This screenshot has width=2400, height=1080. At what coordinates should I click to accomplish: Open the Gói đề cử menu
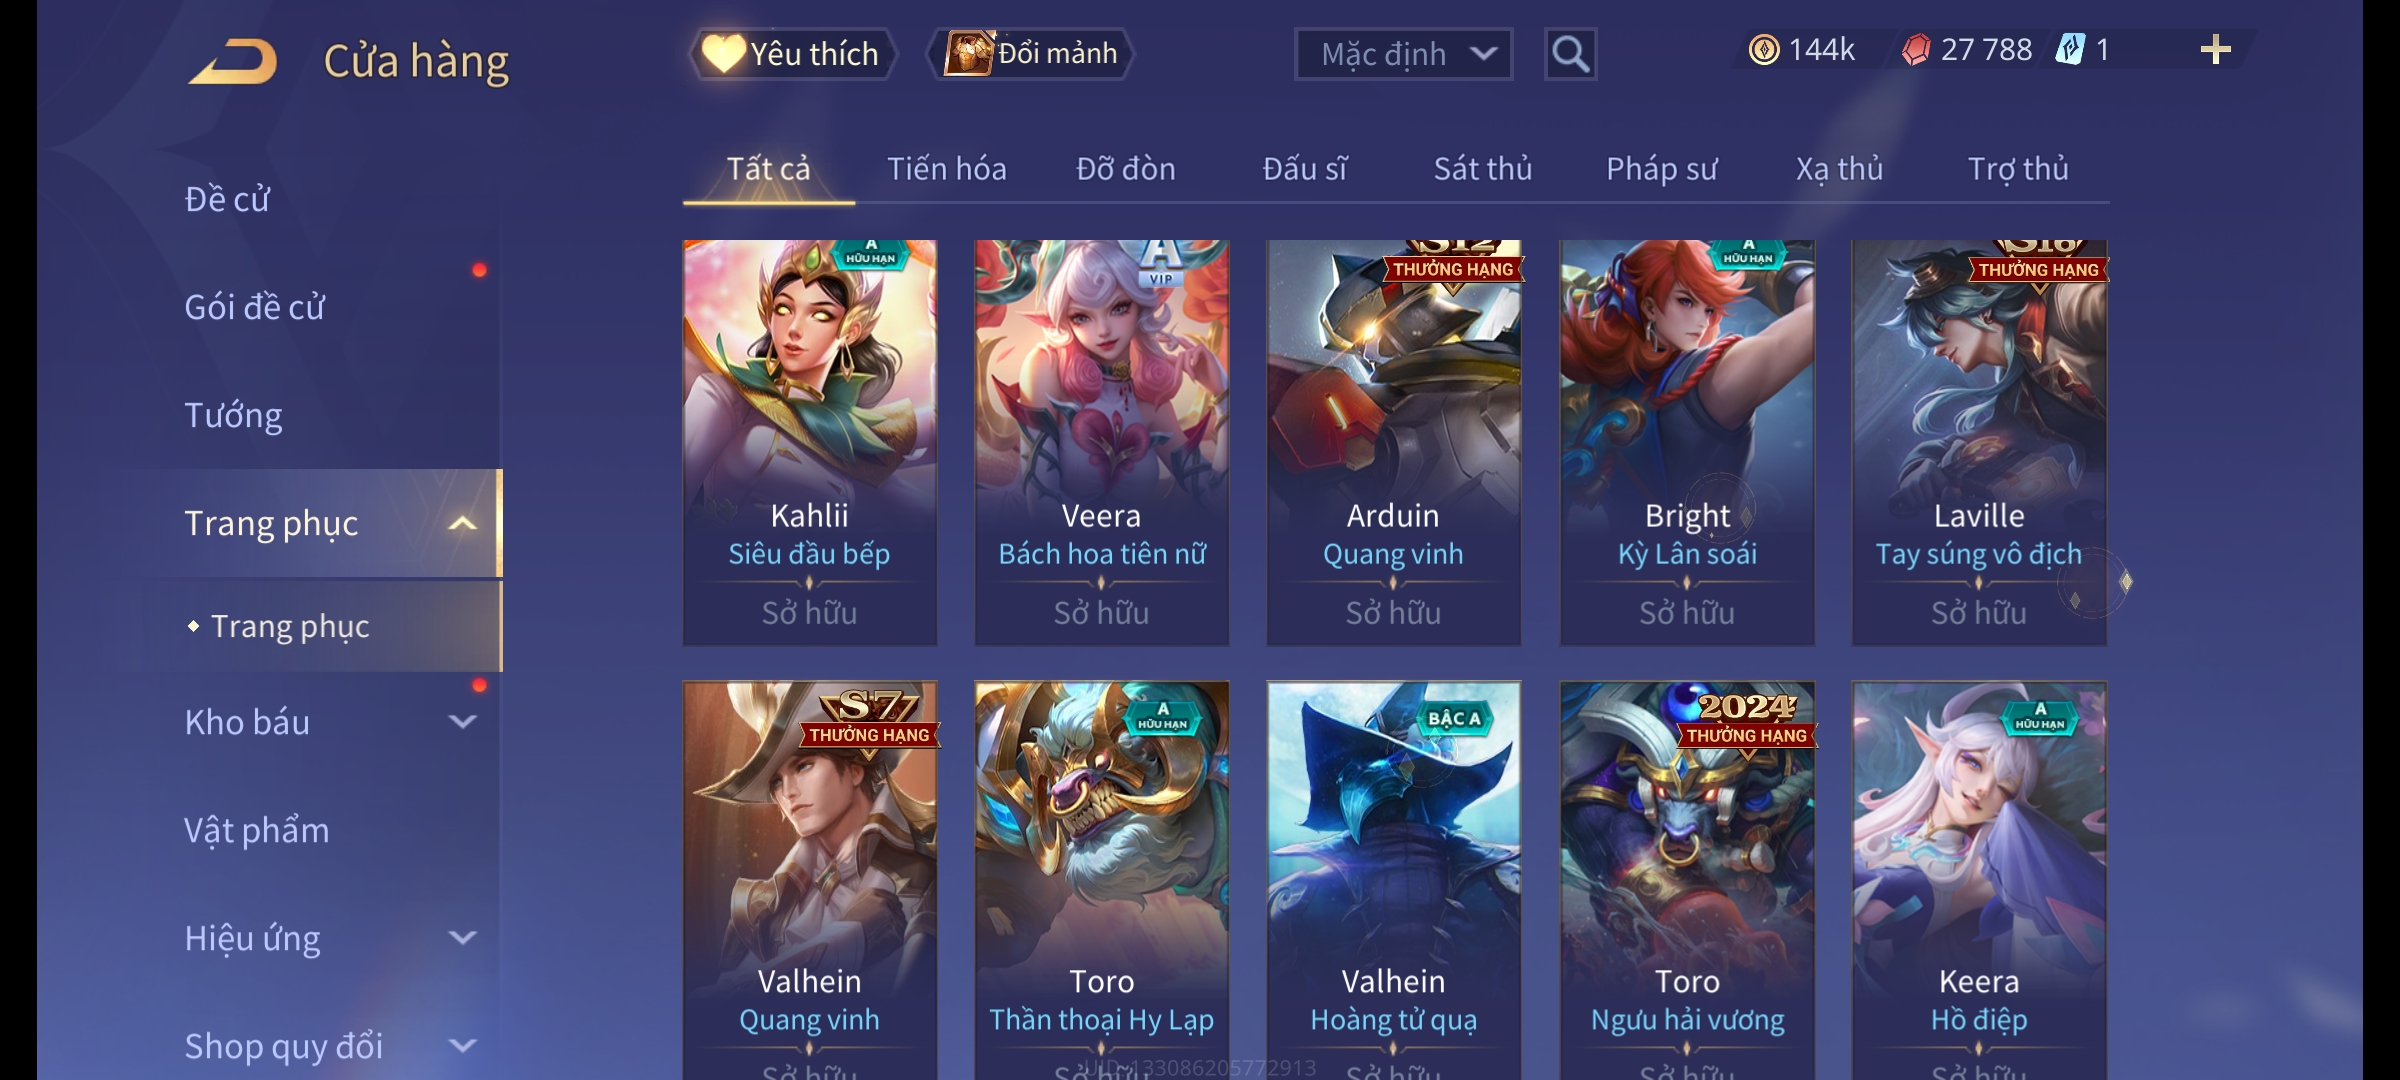pyautogui.click(x=255, y=307)
